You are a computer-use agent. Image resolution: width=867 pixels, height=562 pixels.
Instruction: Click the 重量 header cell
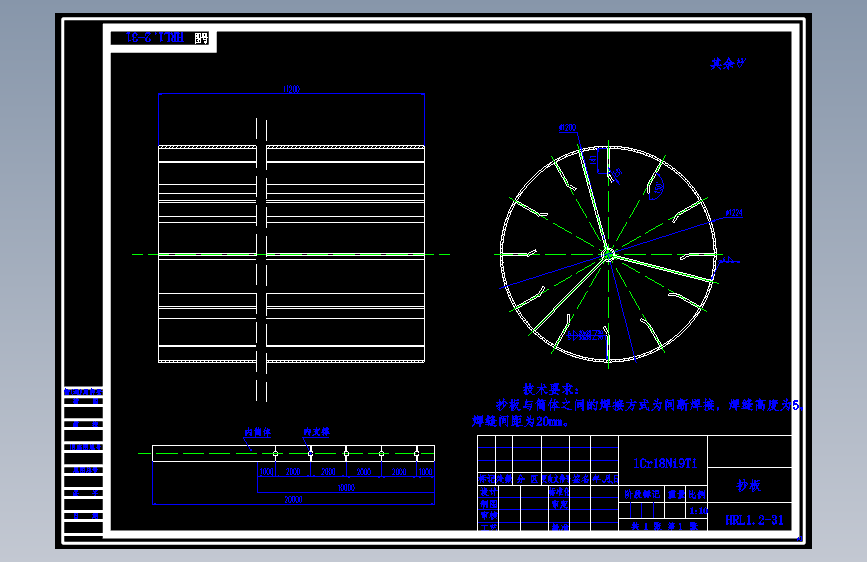click(x=676, y=494)
